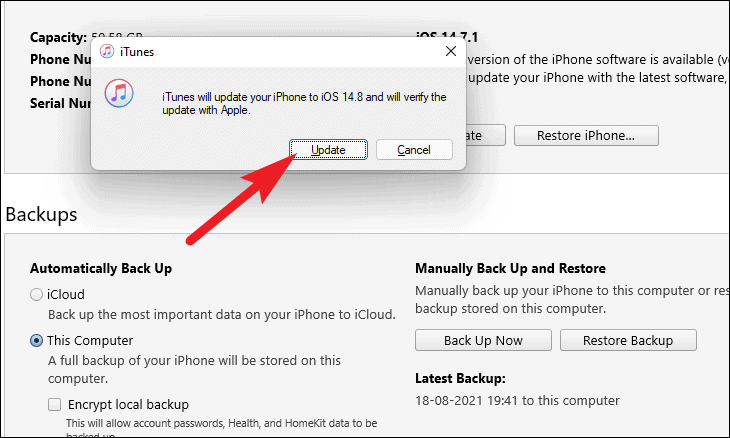
Task: Click partly hidden button beside Restore iPhone
Action: (x=485, y=135)
